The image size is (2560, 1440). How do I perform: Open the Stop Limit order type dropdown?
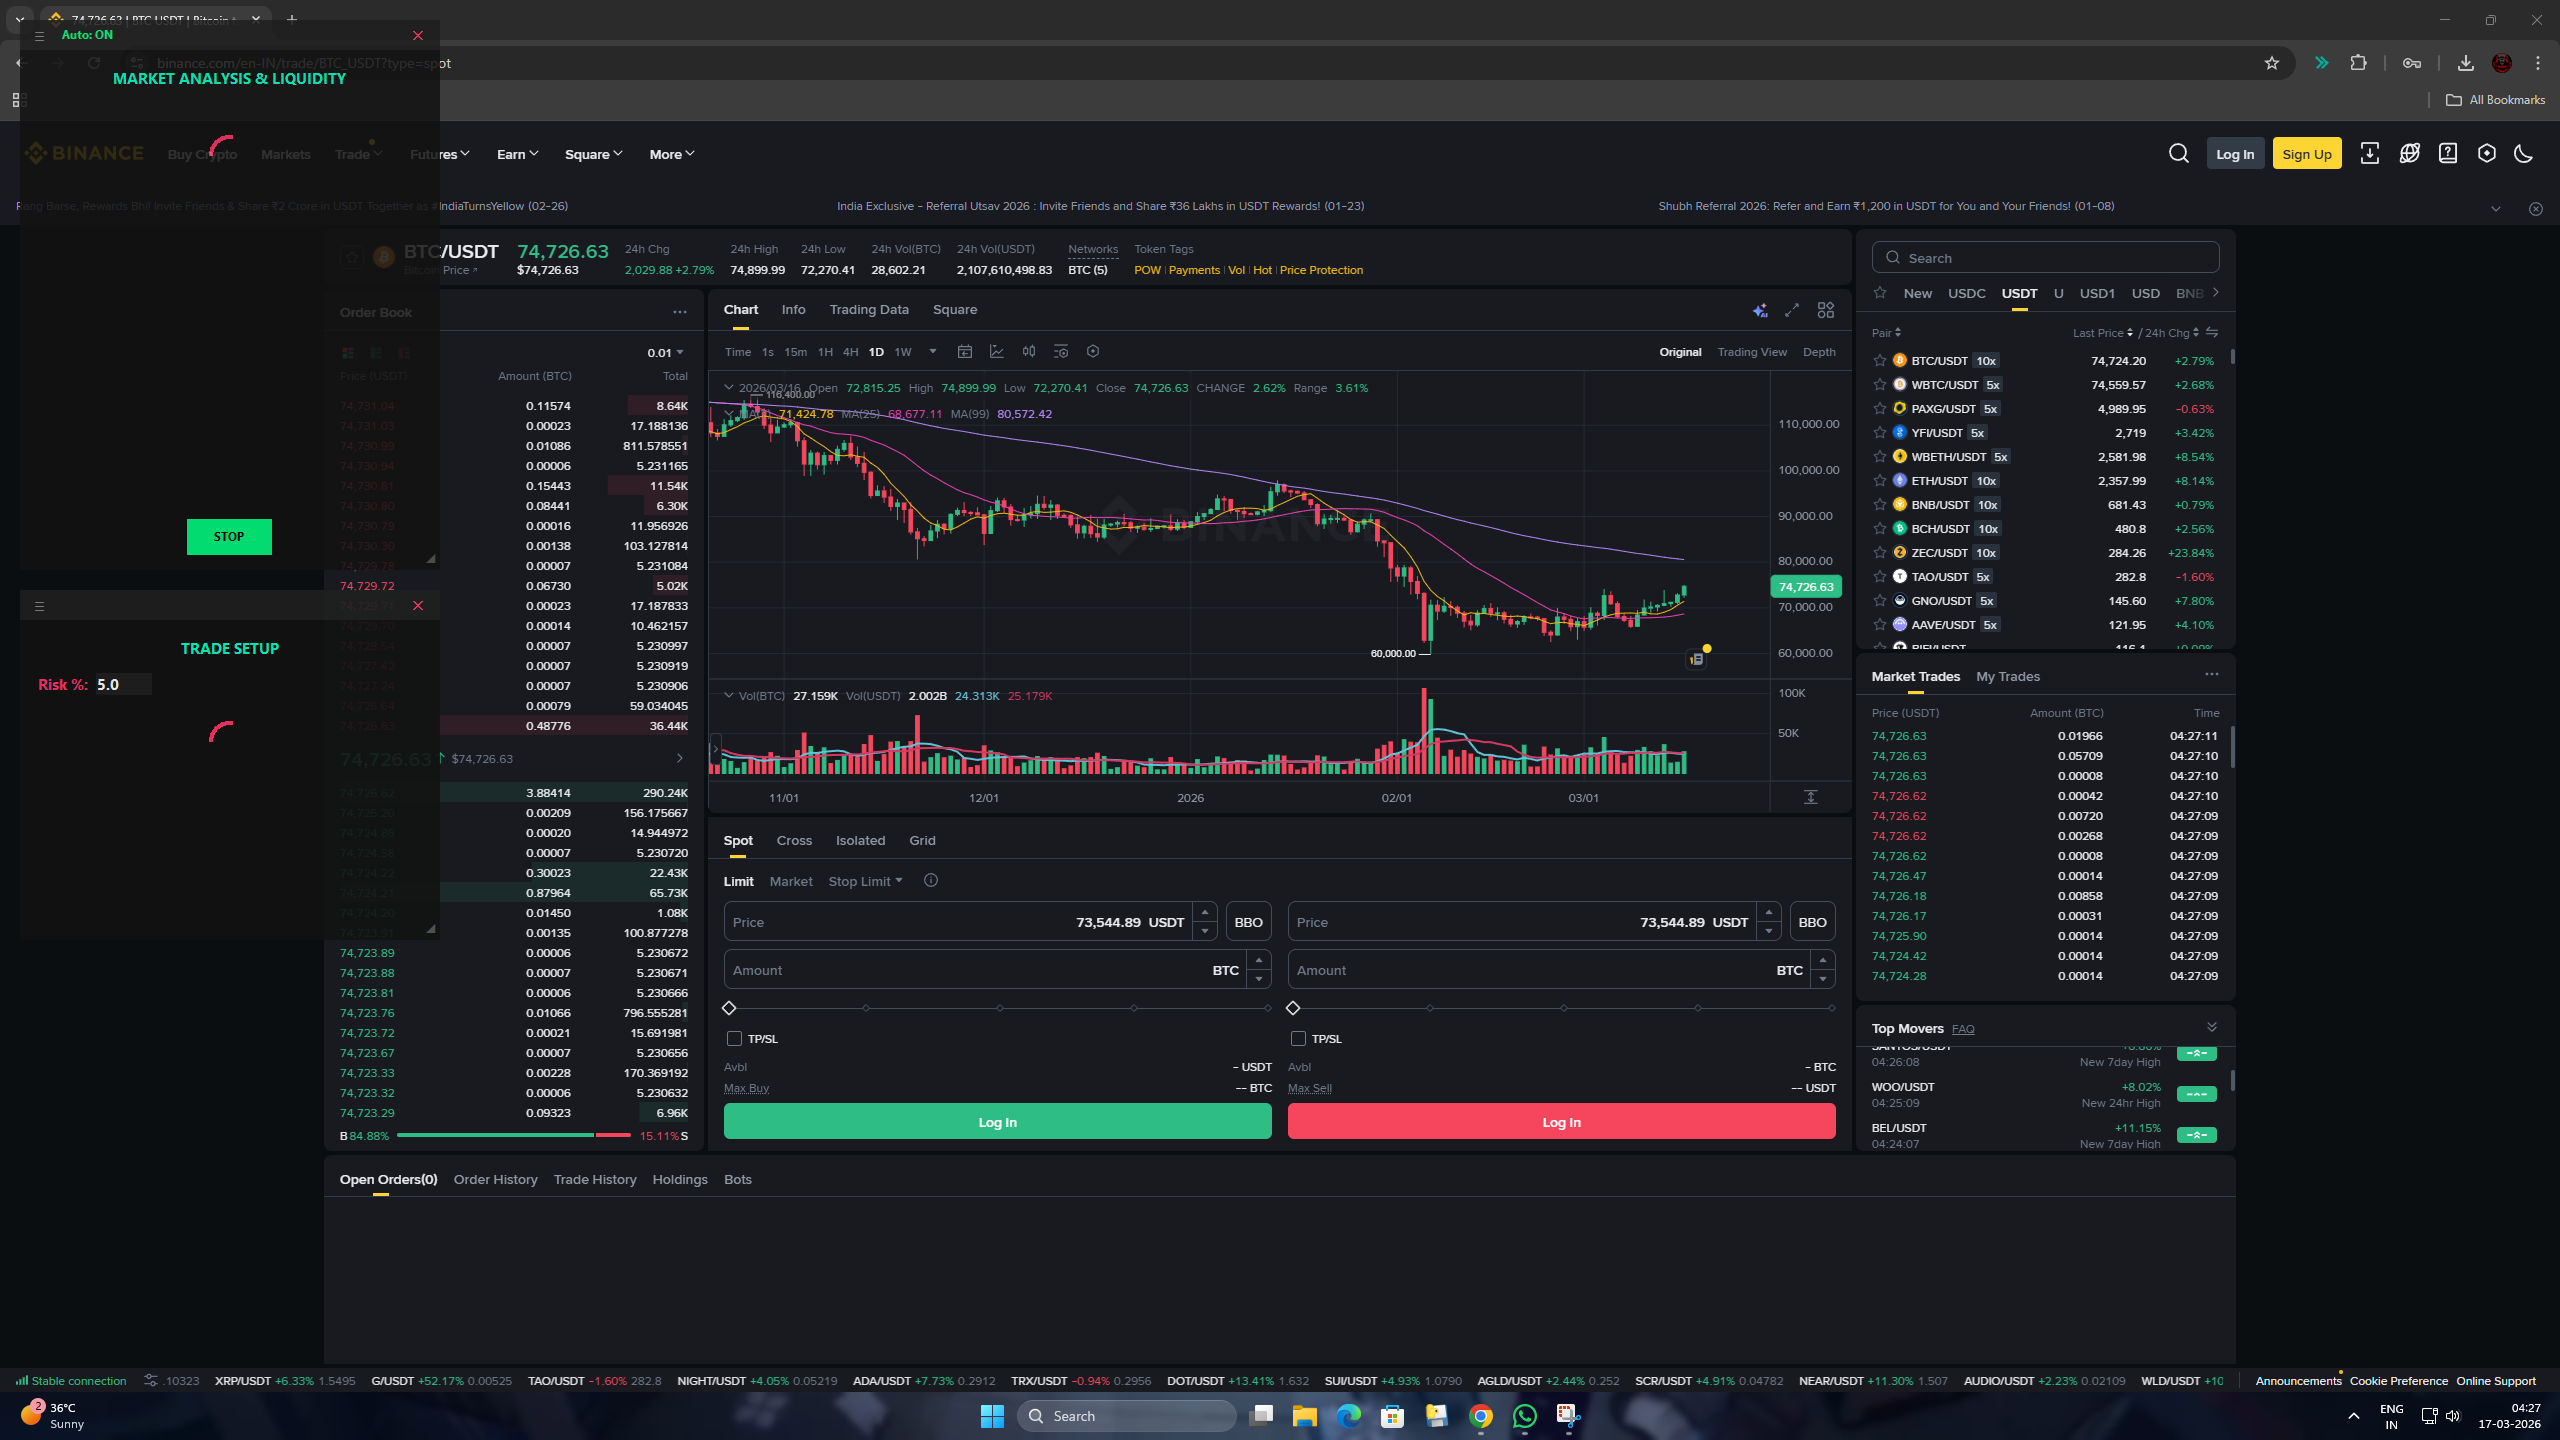[865, 881]
